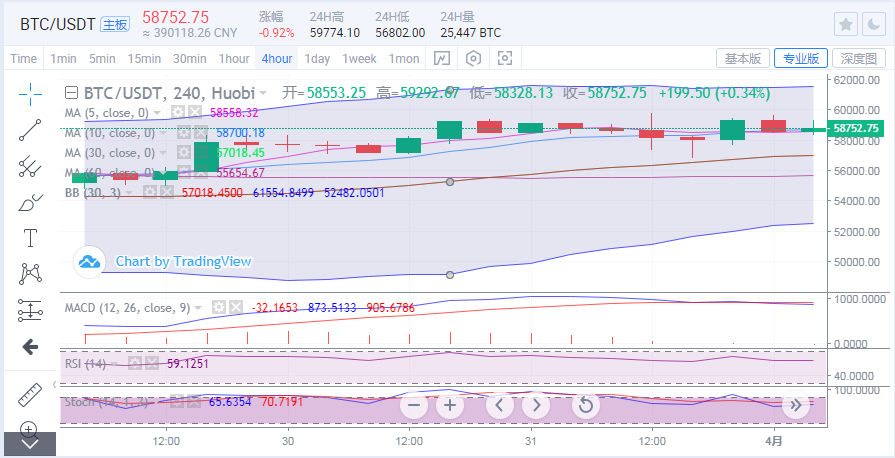The height and width of the screenshot is (458, 895).
Task: Remove the RSI (14) indicator
Action: click(151, 364)
